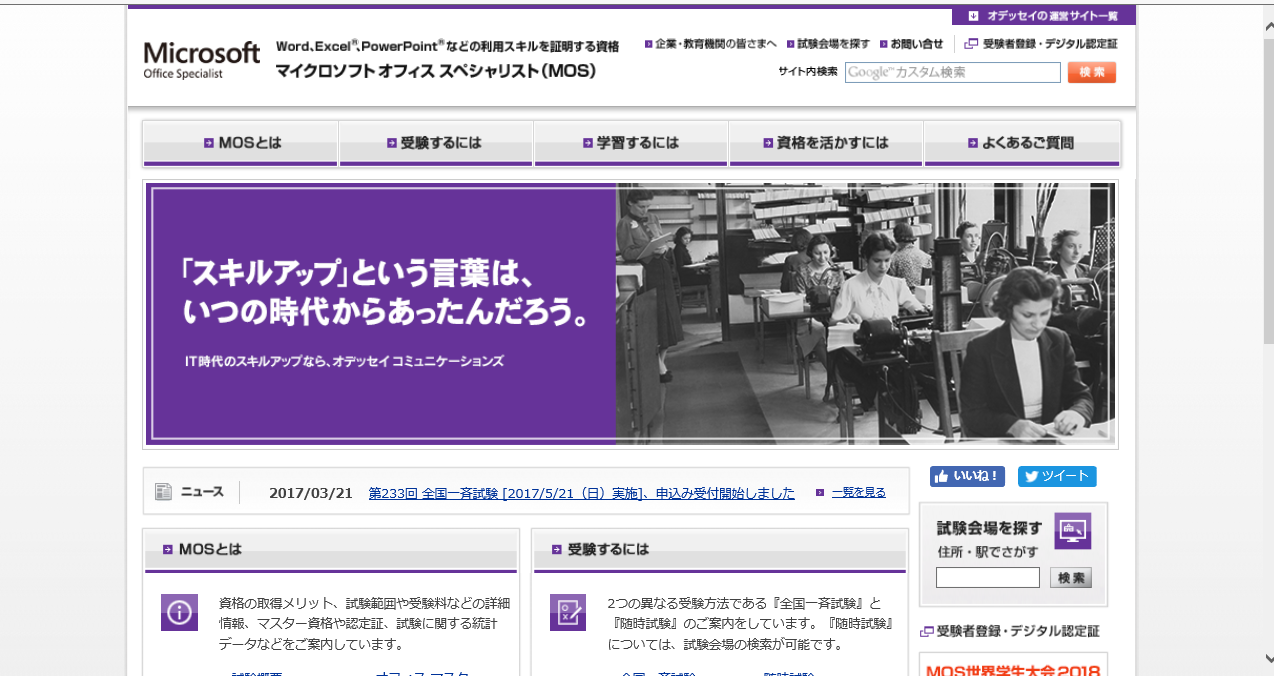Click the 2017/03/21 news date
This screenshot has width=1274, height=676.
[x=311, y=493]
